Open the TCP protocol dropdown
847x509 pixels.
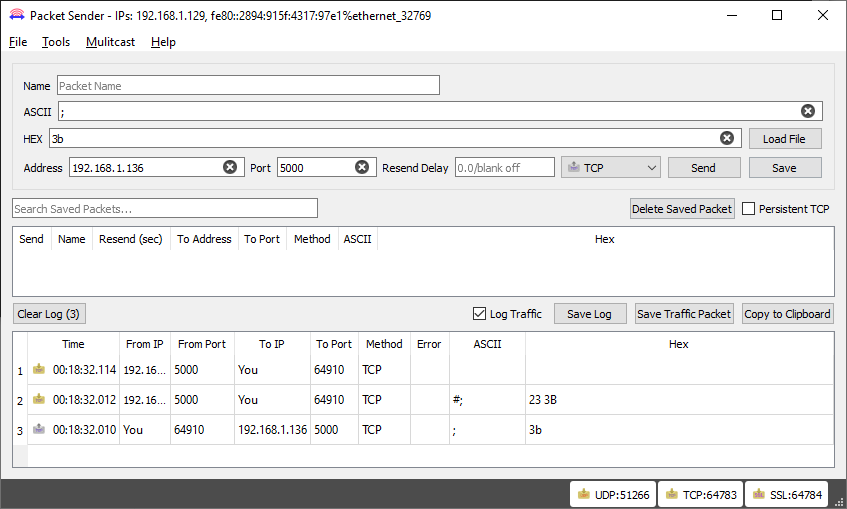(x=611, y=168)
